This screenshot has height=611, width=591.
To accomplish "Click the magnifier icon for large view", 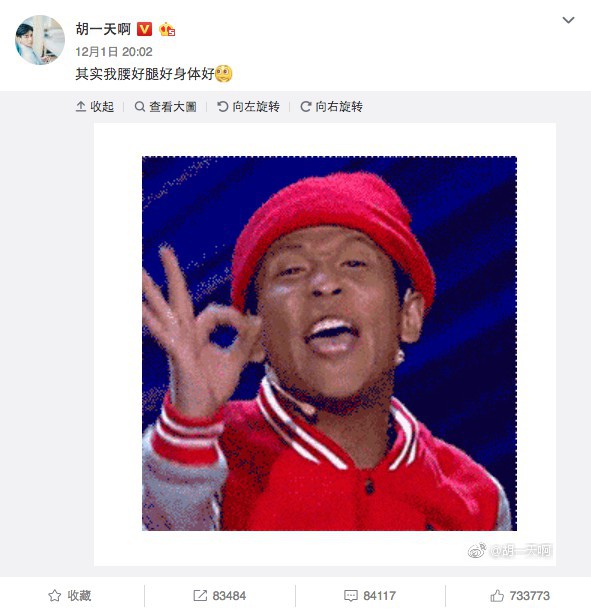I will click(139, 106).
